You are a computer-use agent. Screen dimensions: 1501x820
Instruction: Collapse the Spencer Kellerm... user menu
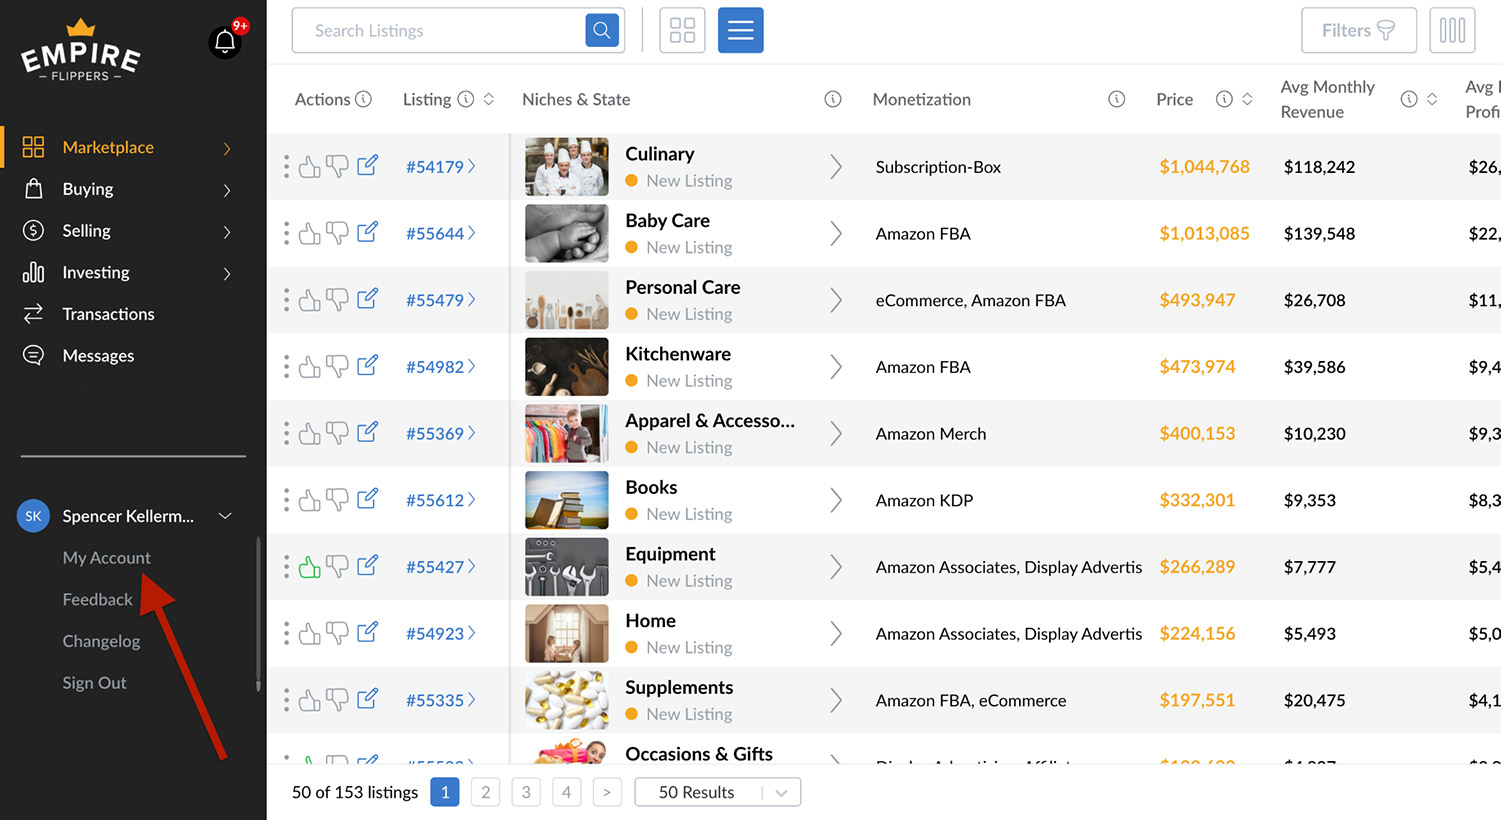click(225, 516)
